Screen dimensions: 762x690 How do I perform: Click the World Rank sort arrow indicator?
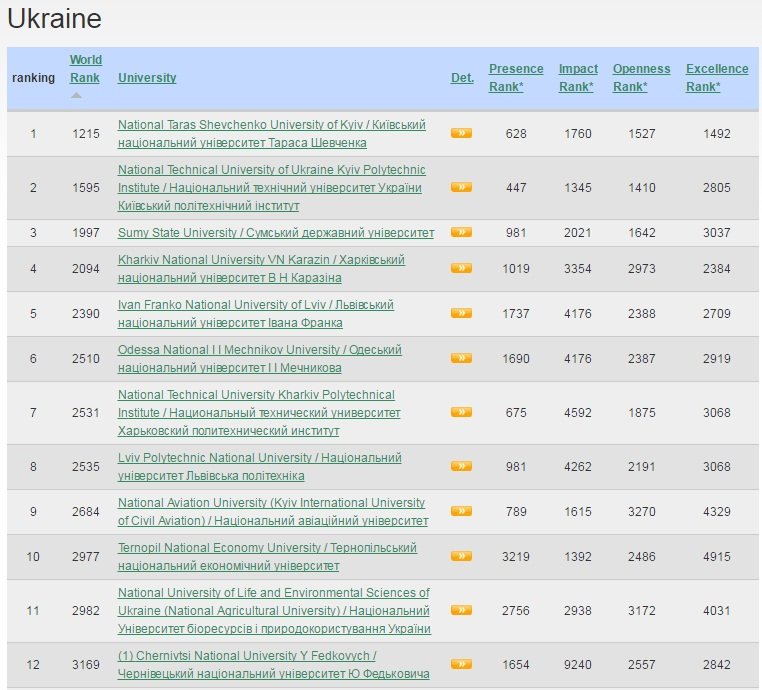(77, 96)
